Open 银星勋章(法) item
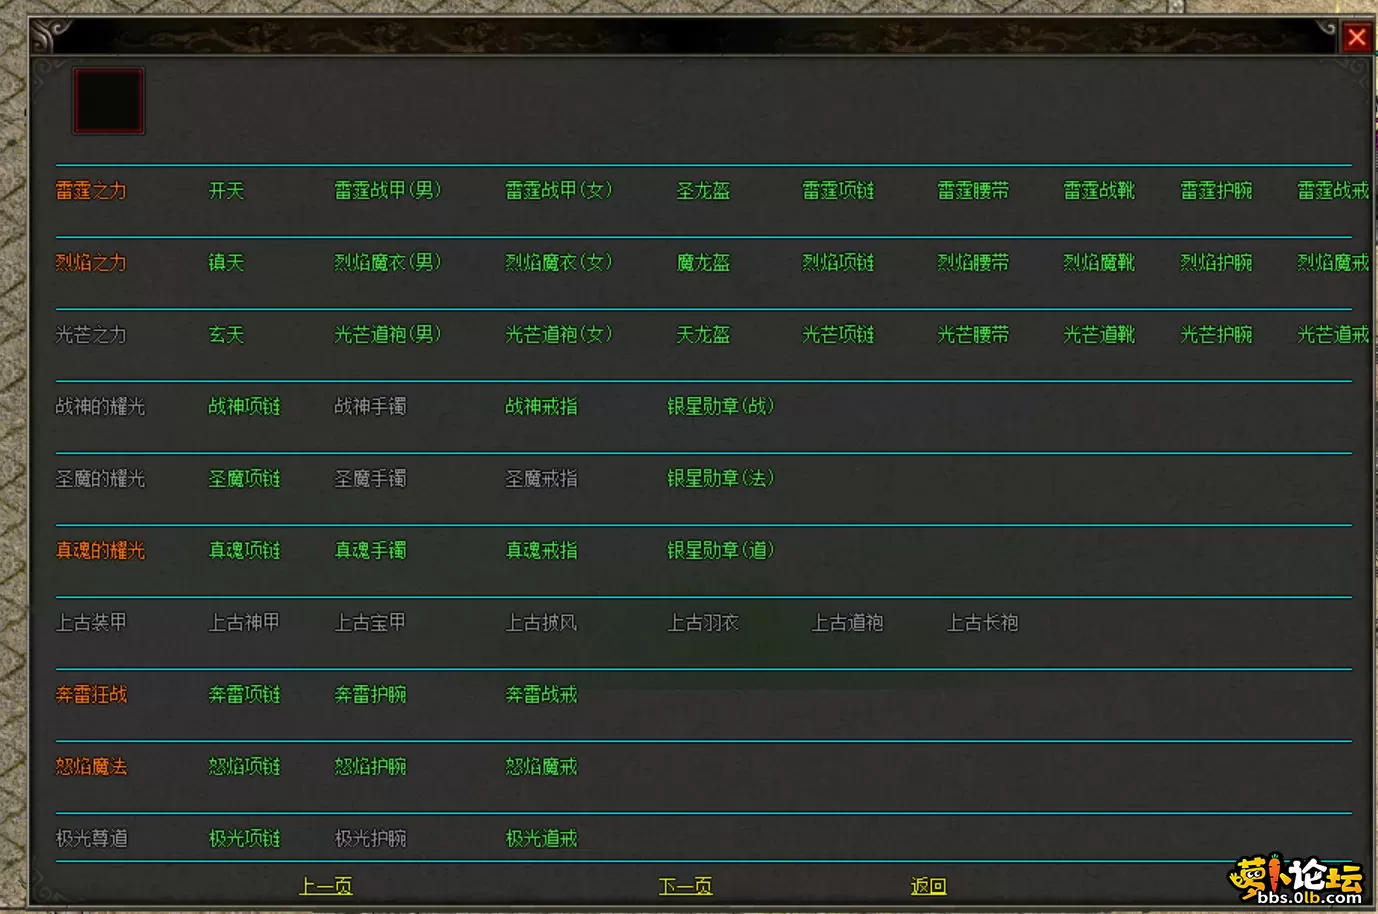Screen dimensions: 1378x914 [721, 478]
